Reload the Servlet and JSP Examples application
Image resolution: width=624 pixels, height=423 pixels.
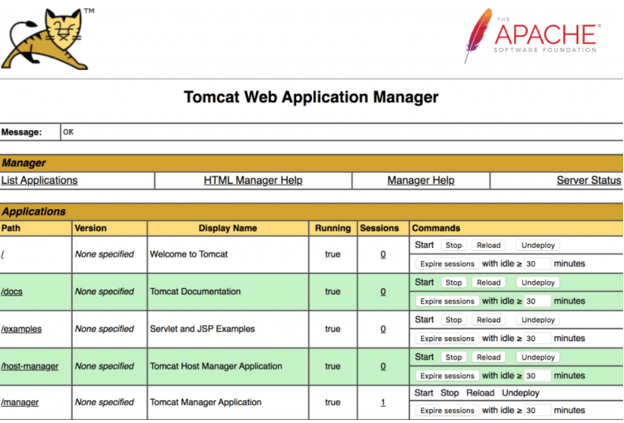(488, 320)
